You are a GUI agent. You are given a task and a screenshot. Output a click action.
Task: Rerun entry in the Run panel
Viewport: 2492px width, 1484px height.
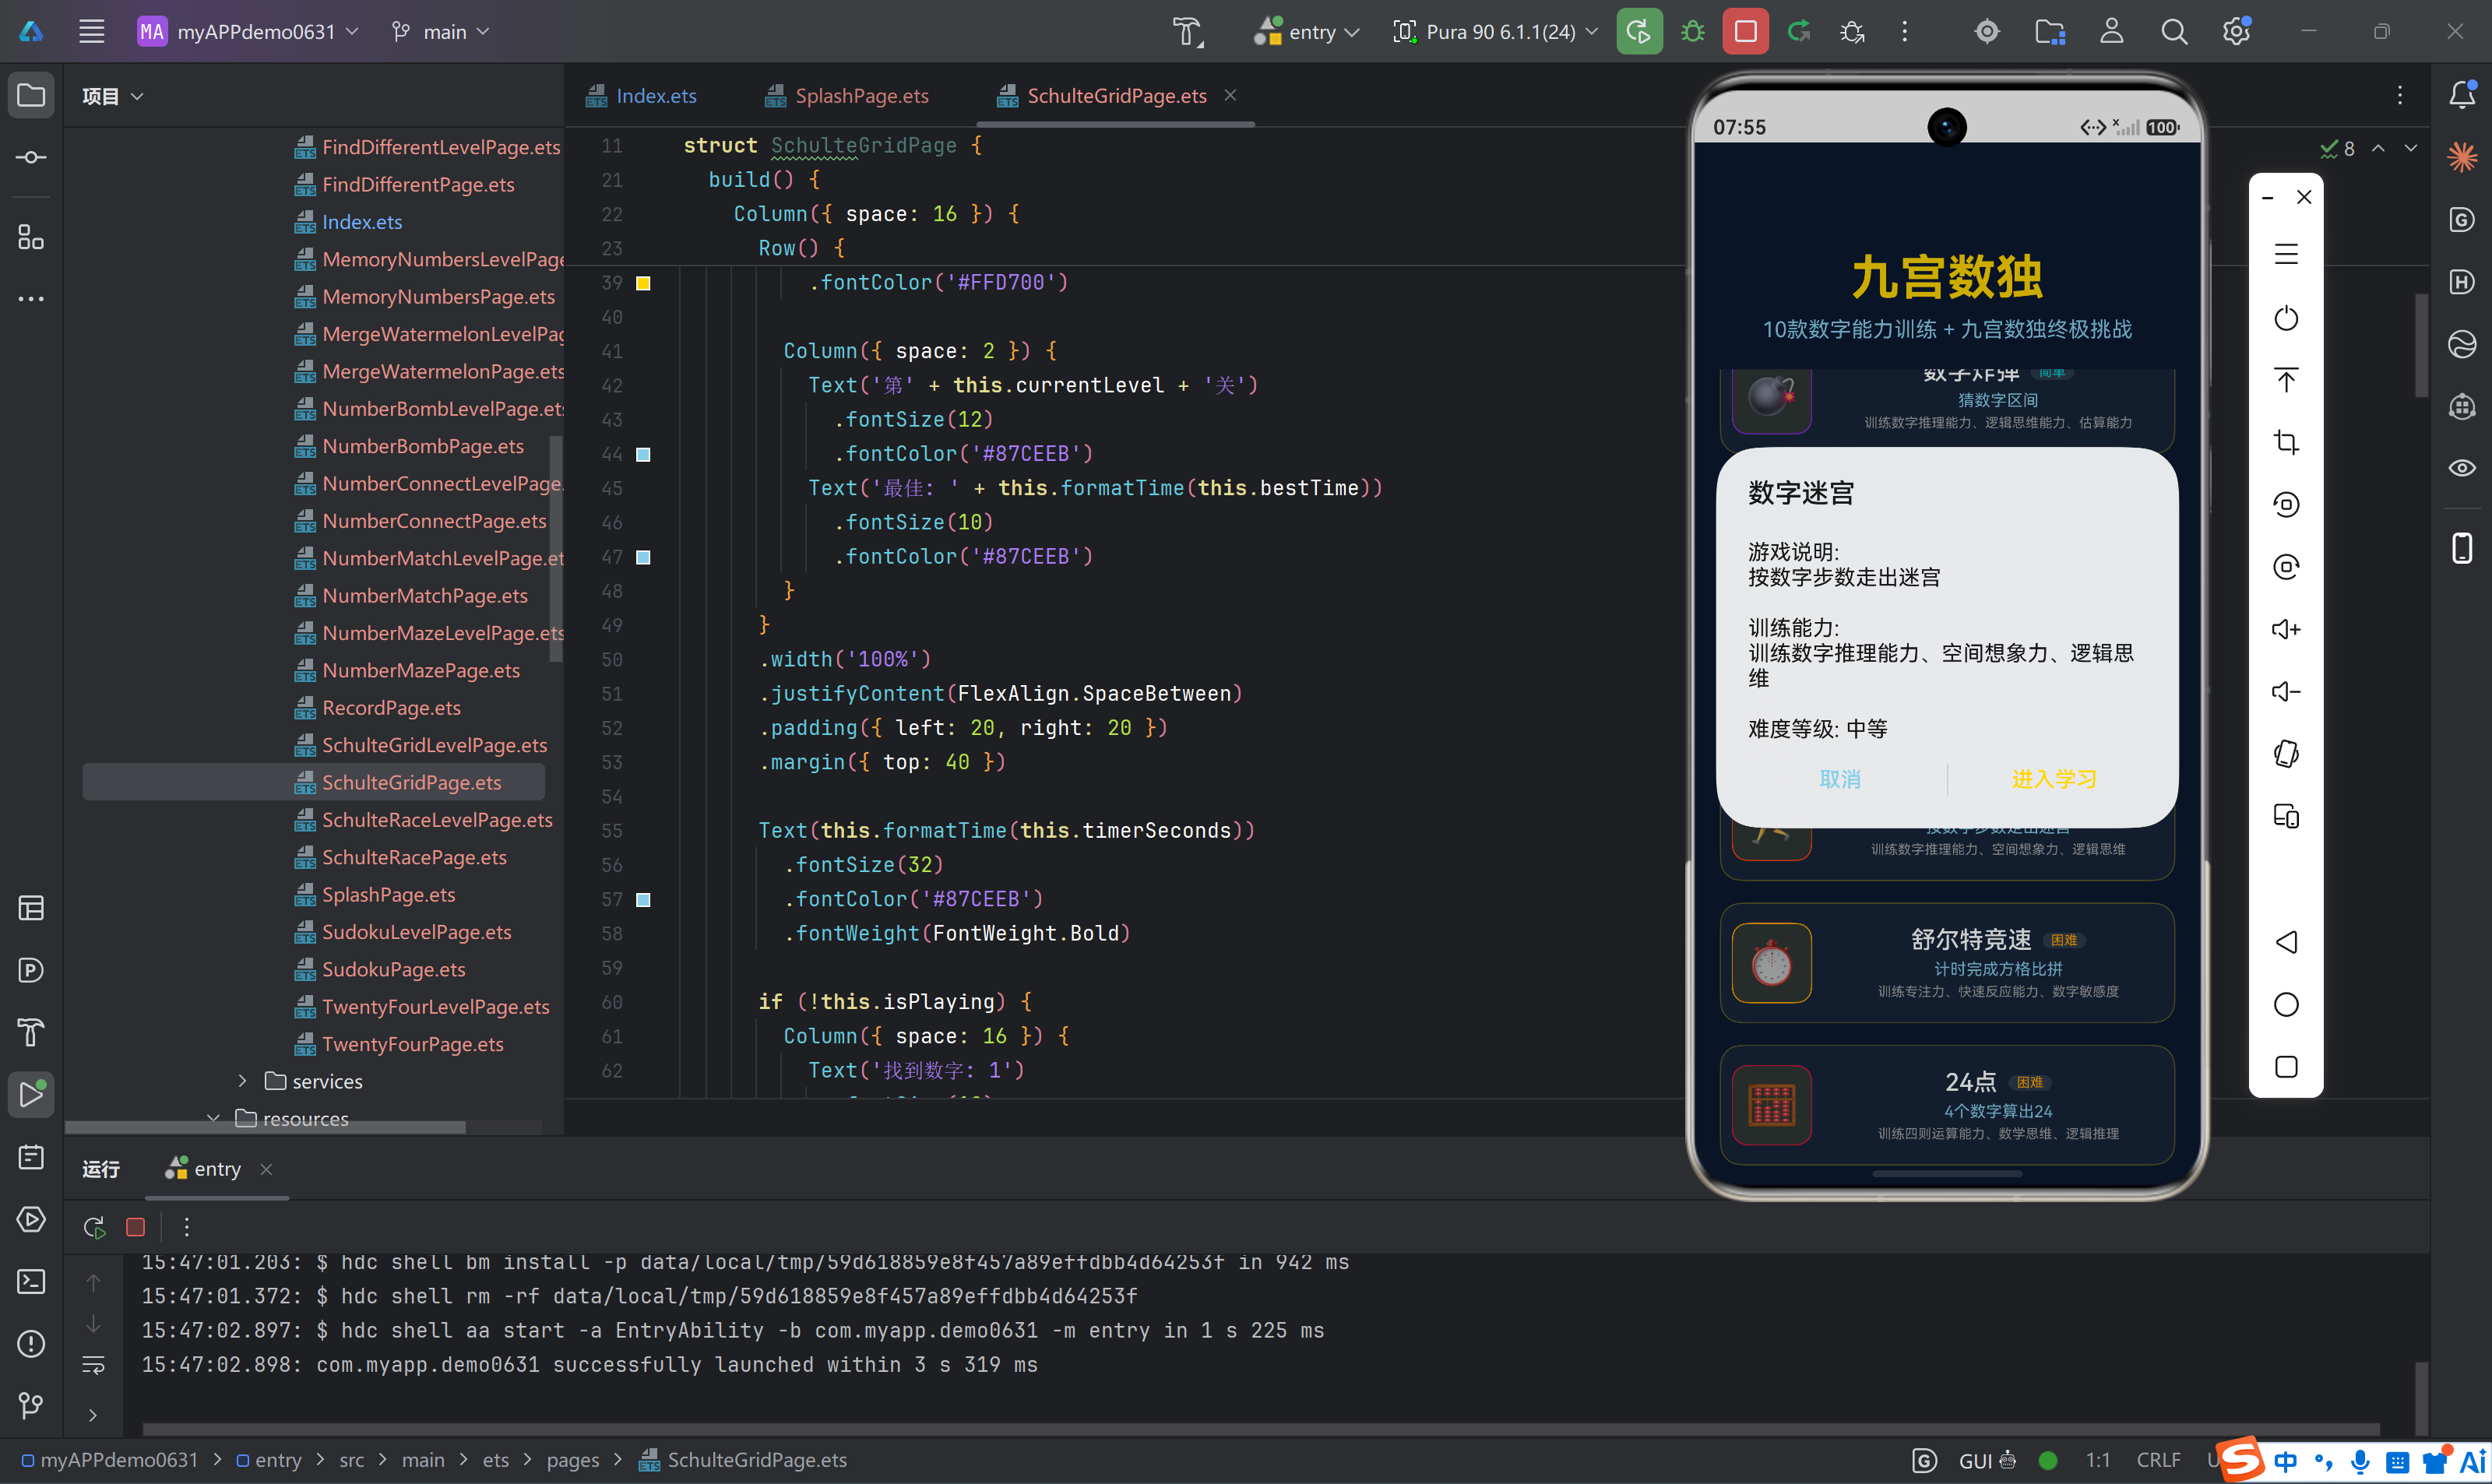click(94, 1227)
